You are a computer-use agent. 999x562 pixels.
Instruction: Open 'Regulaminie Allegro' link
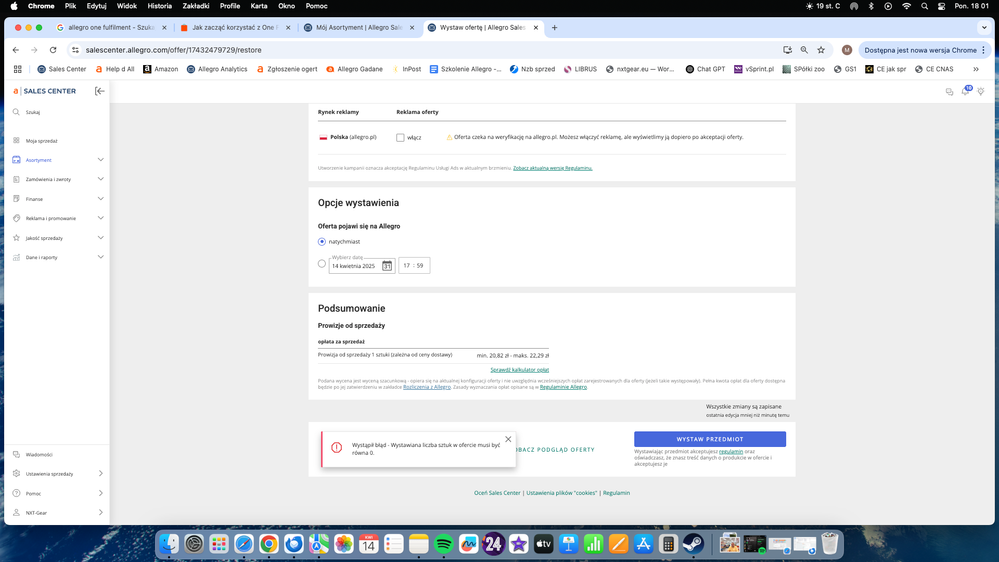563,387
